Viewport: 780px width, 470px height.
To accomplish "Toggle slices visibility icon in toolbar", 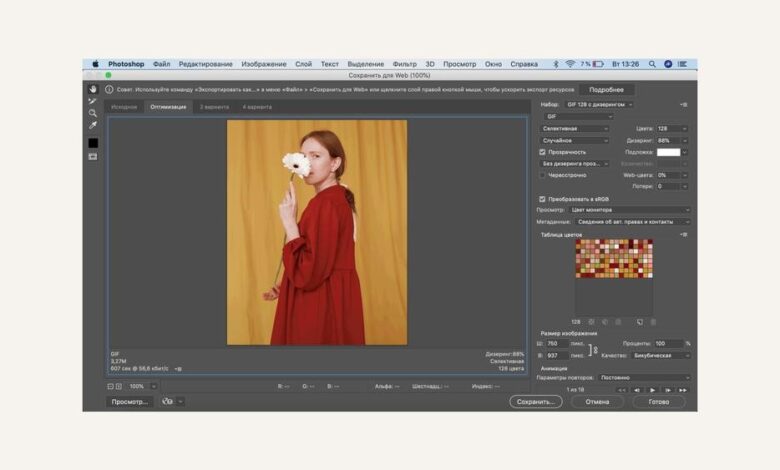I will 93,157.
